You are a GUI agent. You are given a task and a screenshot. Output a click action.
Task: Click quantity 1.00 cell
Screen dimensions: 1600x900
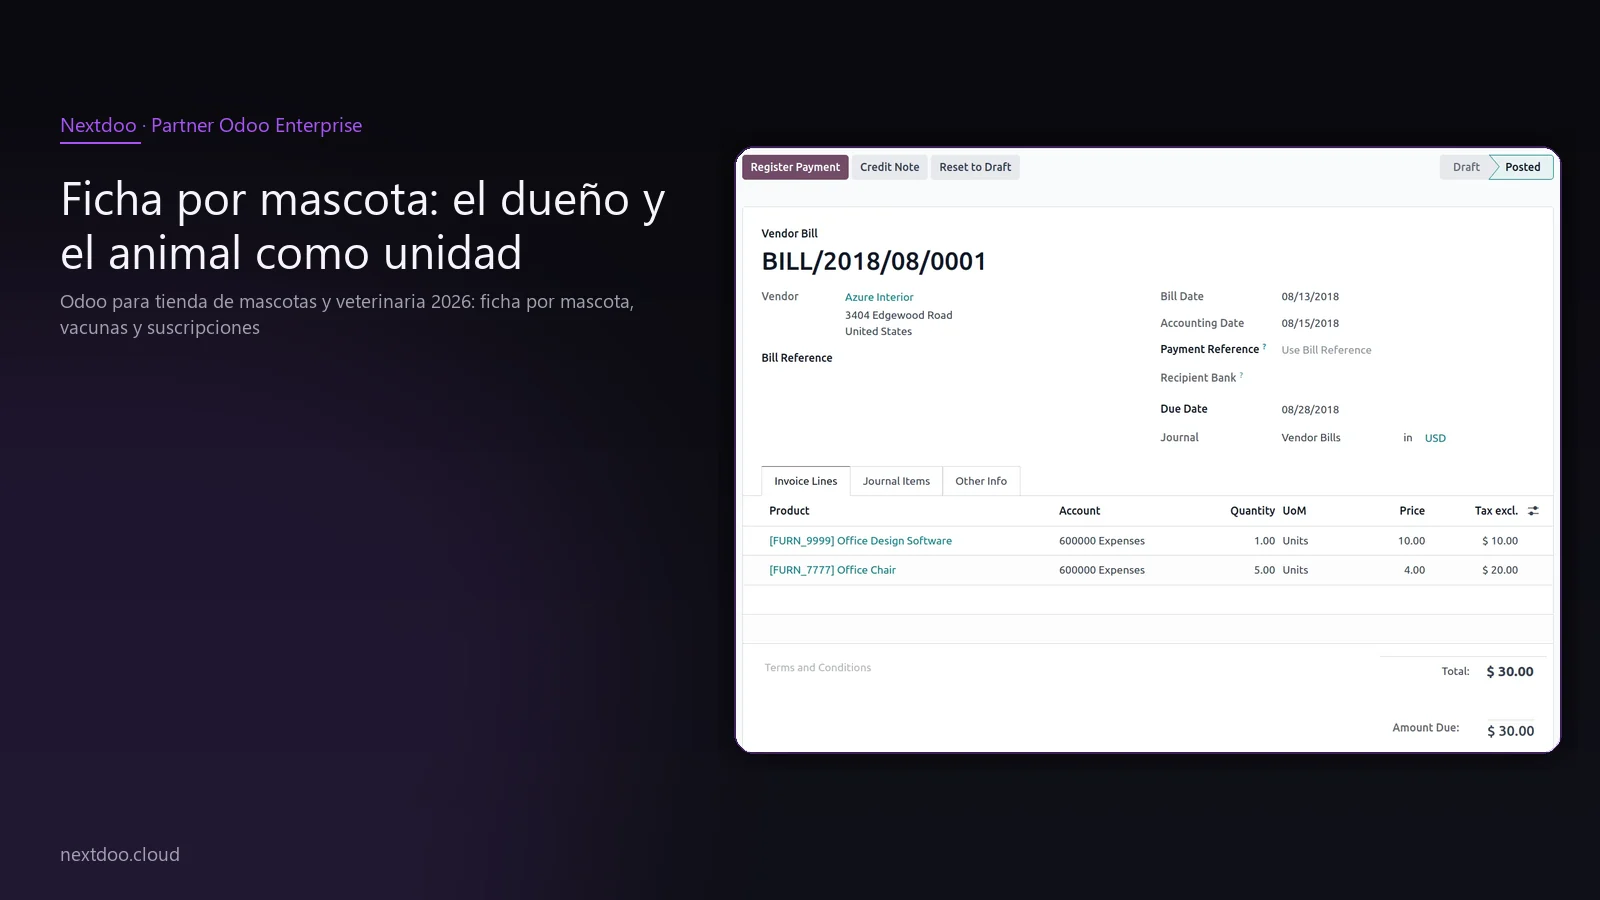coord(1264,541)
